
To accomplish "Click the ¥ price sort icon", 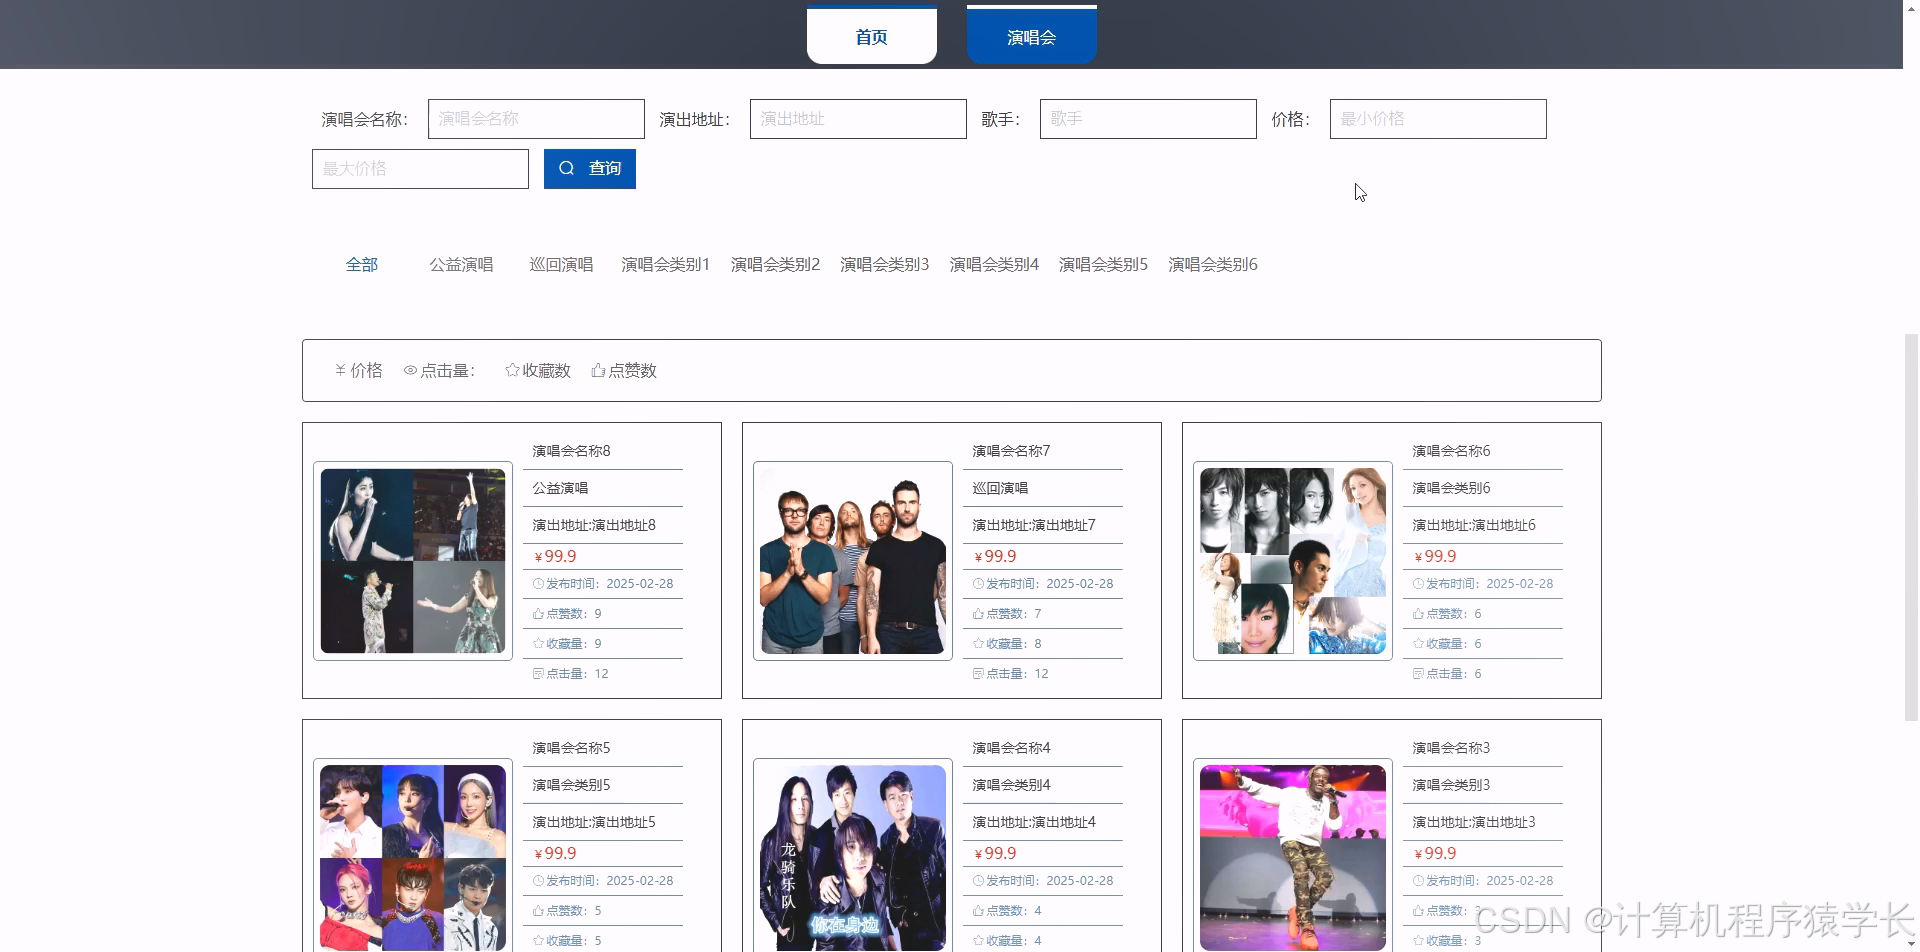I will (x=339, y=369).
